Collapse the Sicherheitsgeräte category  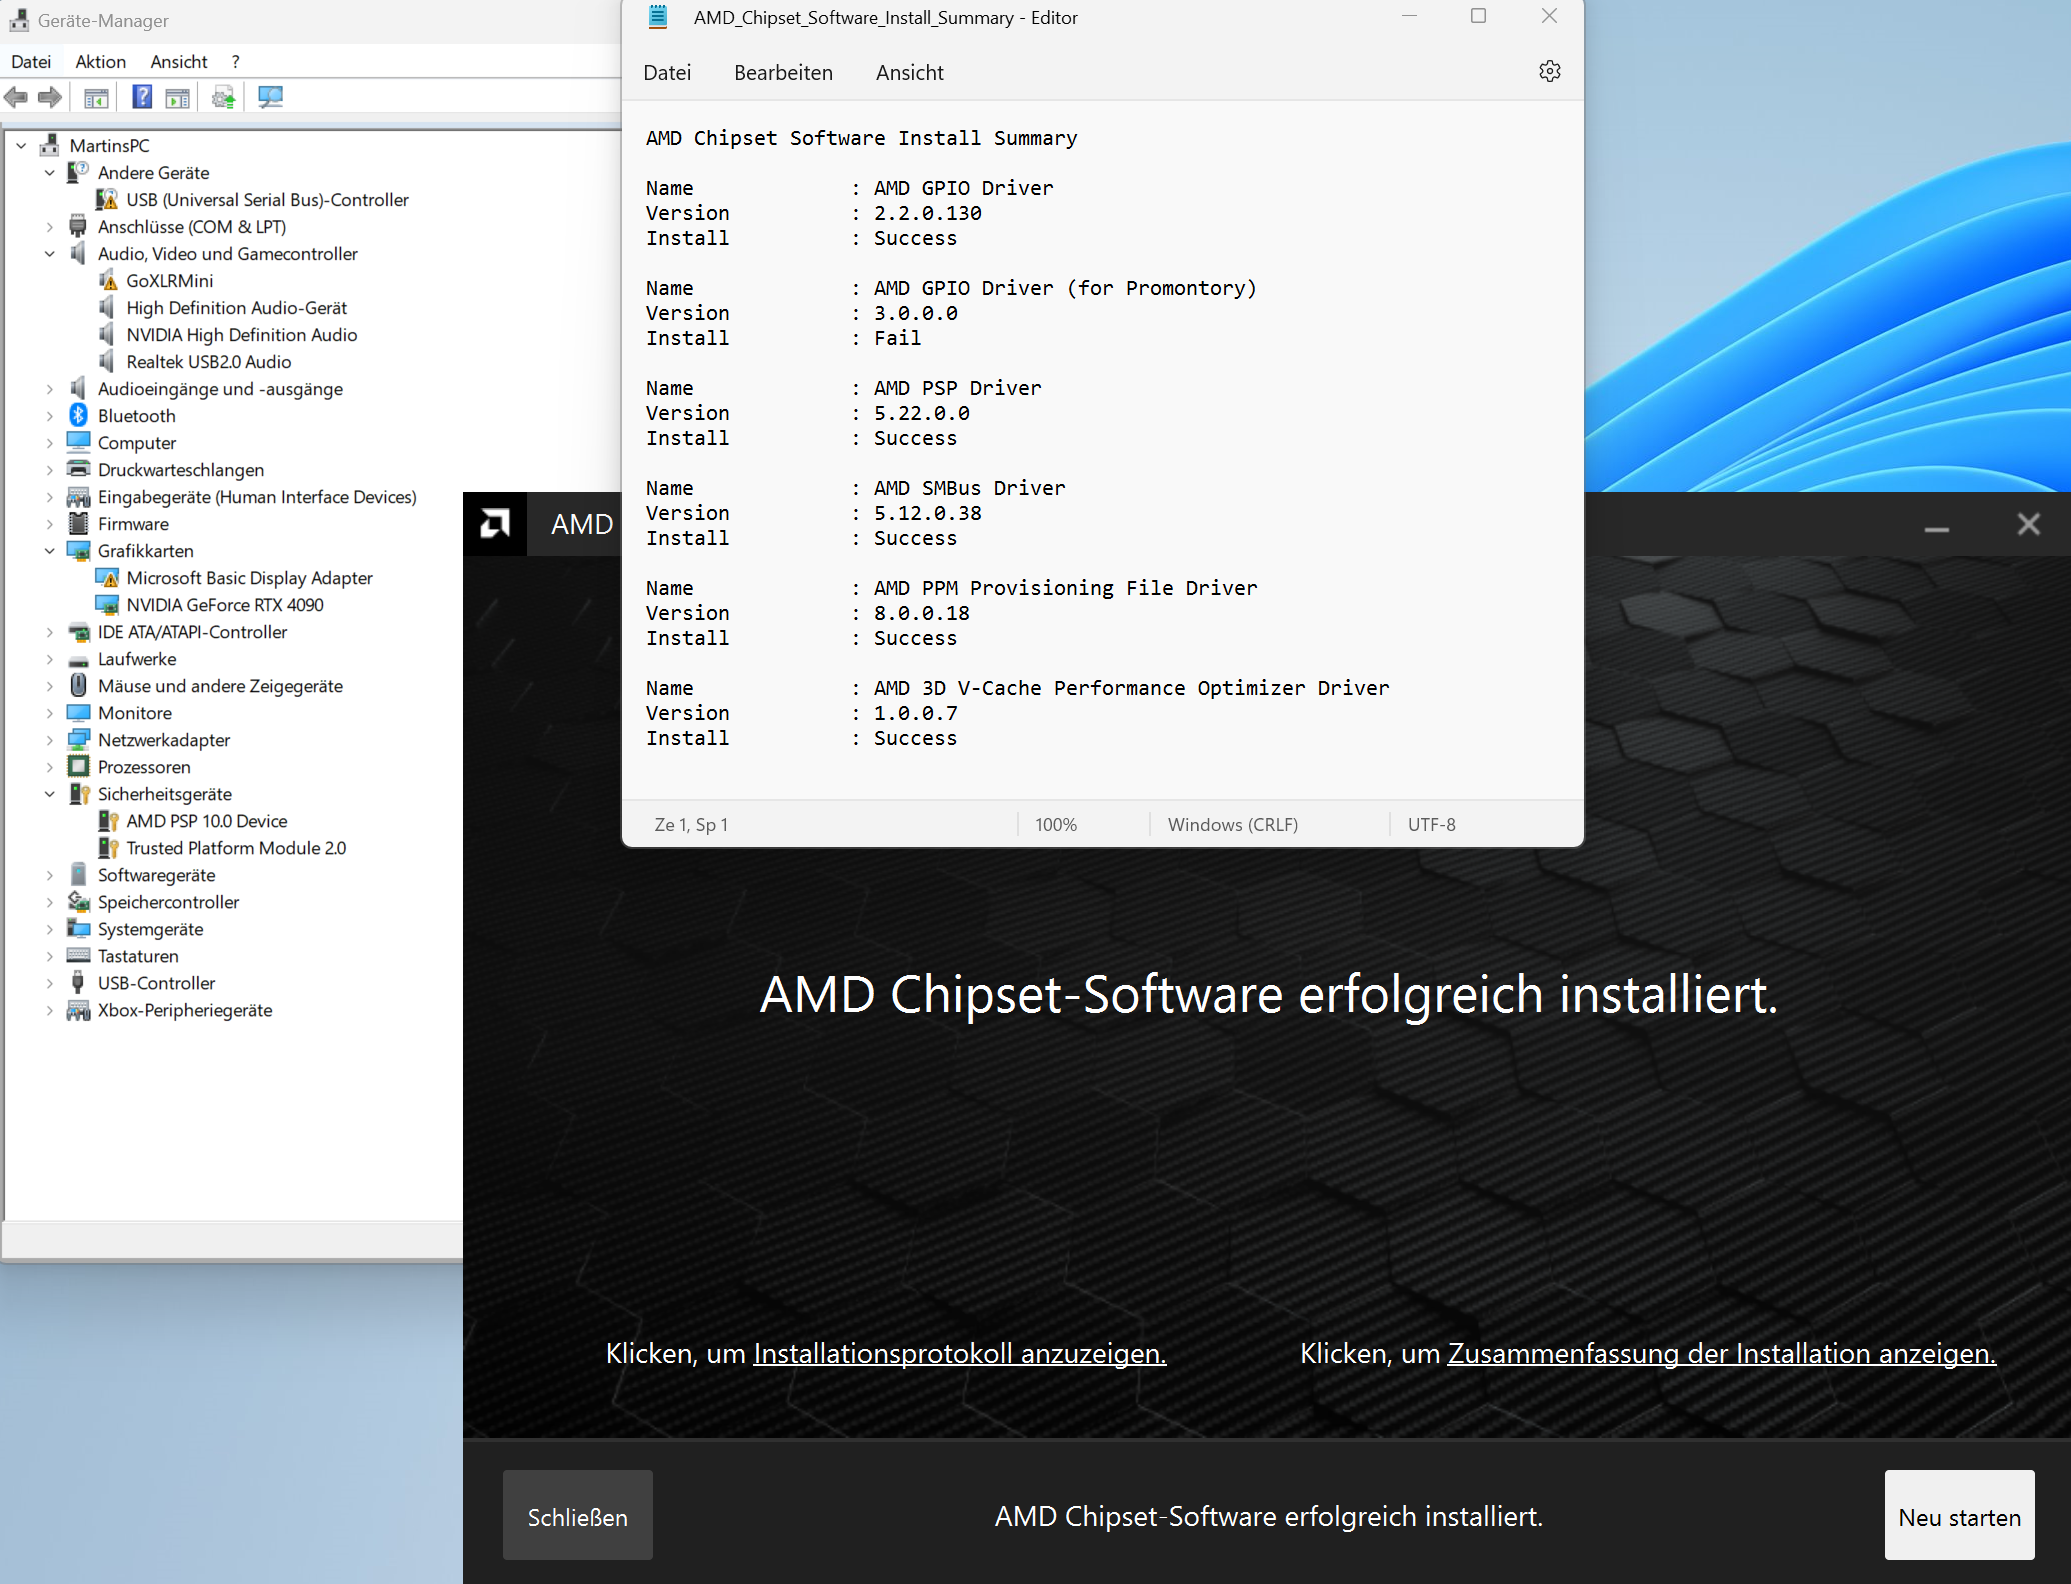[49, 794]
